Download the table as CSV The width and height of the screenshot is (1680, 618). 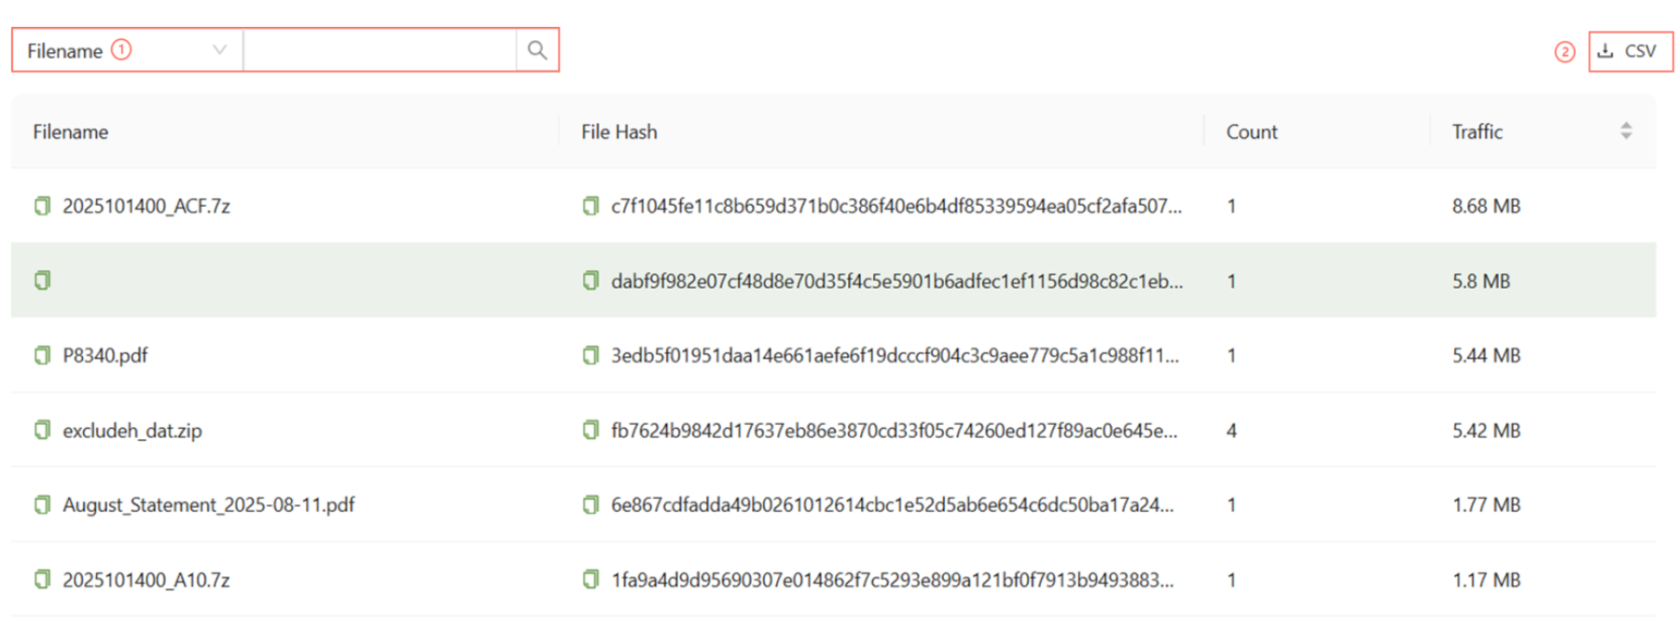tap(1630, 51)
